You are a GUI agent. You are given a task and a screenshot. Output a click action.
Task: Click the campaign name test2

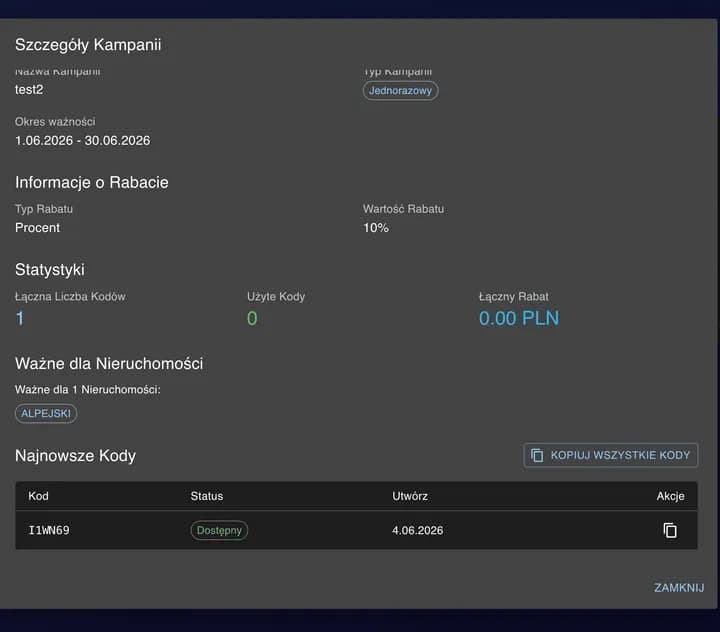[29, 90]
